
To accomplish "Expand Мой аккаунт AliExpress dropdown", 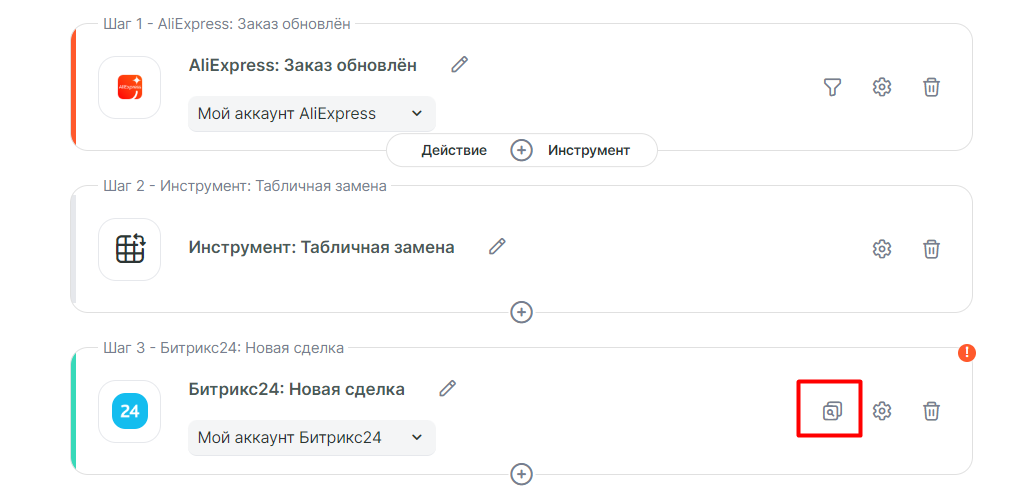I will pos(312,114).
